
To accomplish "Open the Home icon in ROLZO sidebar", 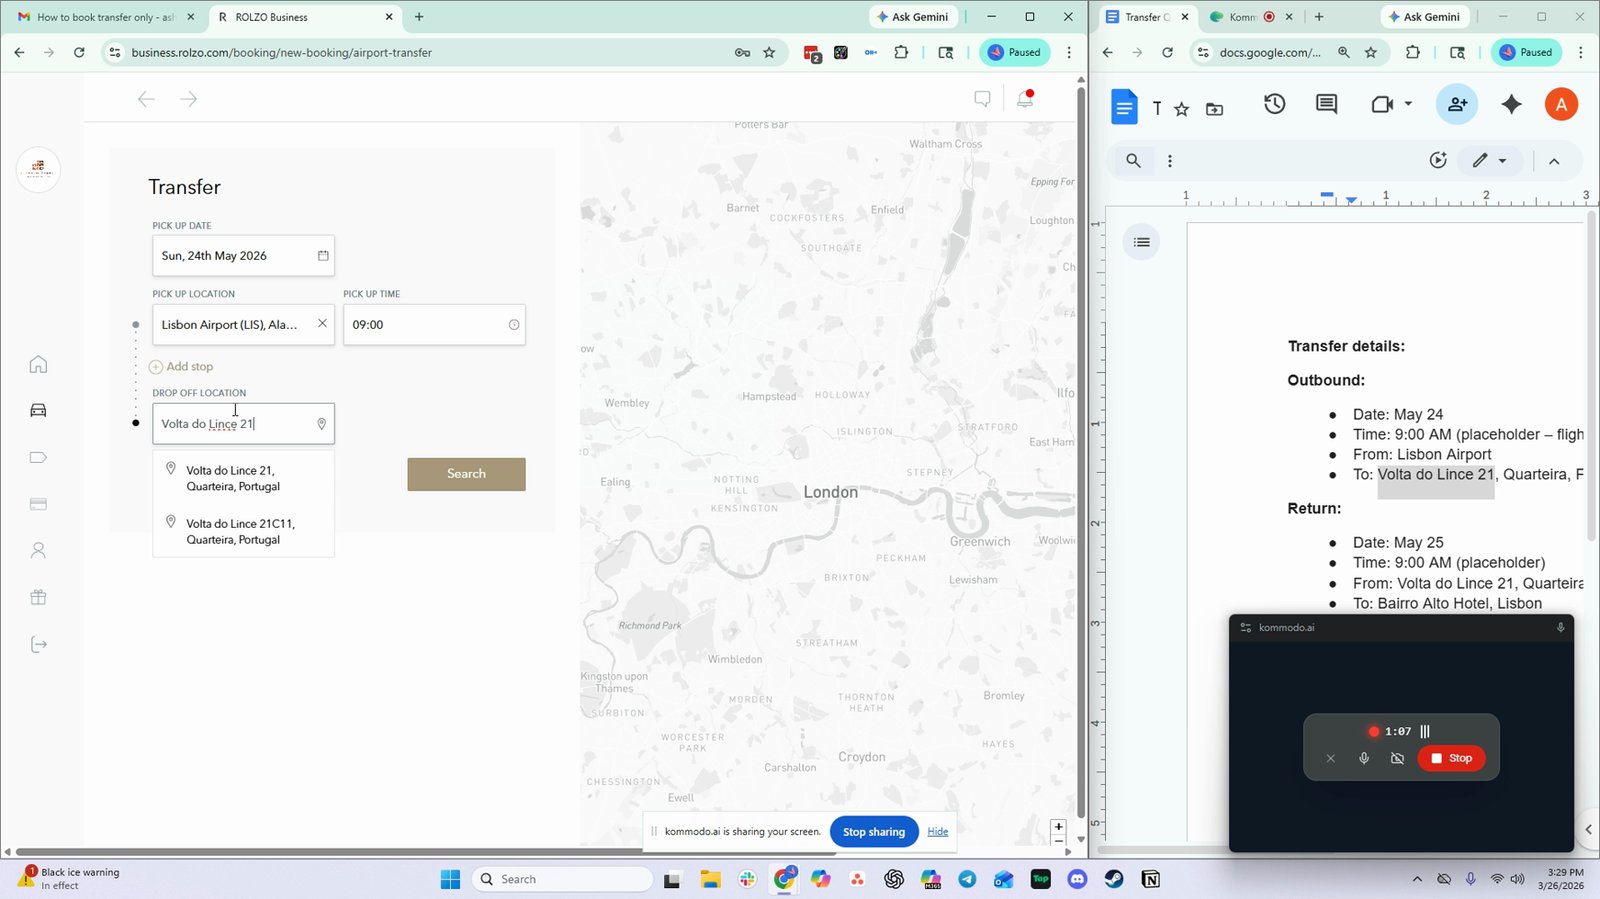I will click(x=38, y=364).
